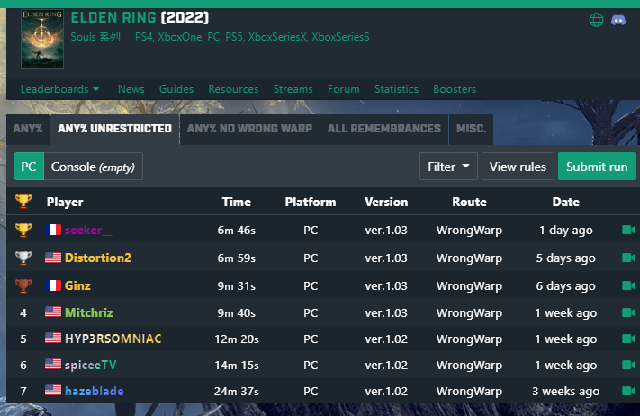Click the 24m 37s run time
The width and height of the screenshot is (640, 416).
pyautogui.click(x=236, y=391)
